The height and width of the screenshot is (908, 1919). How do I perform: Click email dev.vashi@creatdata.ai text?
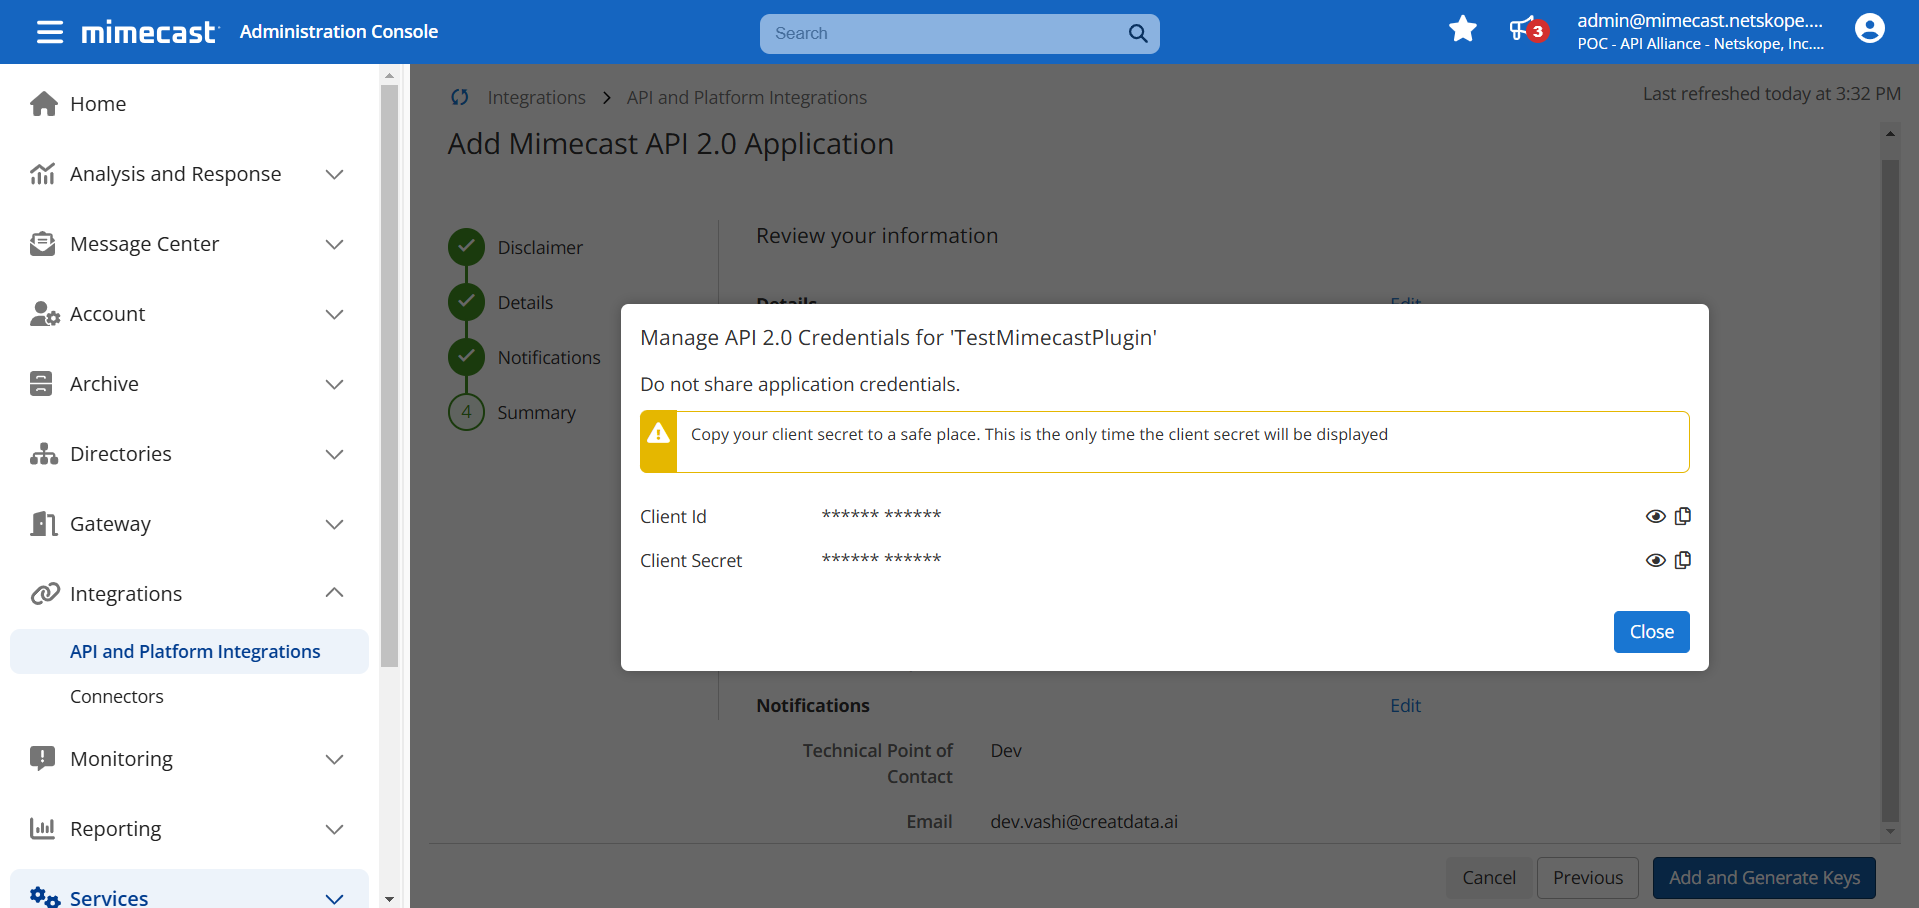tap(1084, 821)
